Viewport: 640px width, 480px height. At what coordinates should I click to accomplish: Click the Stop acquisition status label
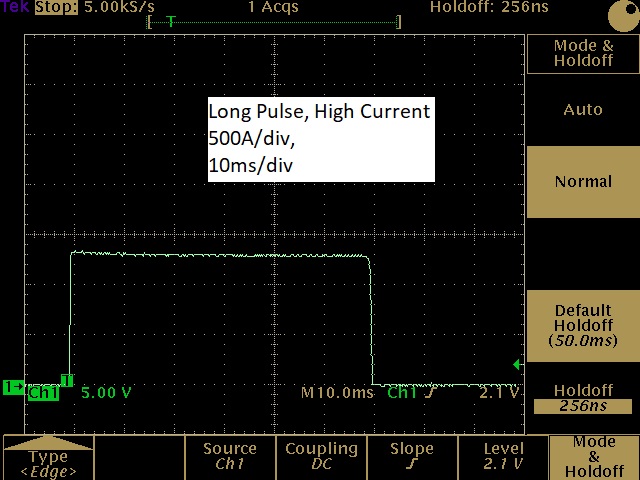pos(56,7)
